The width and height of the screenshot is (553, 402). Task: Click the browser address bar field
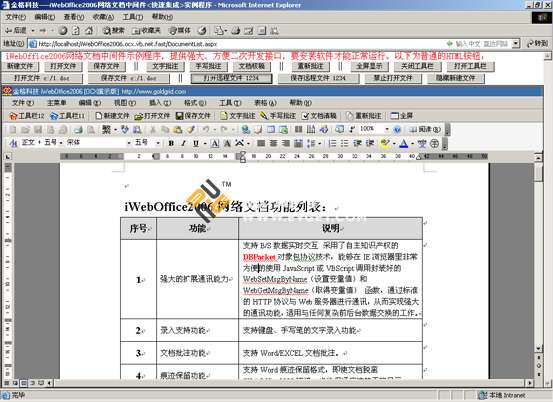tap(240, 44)
